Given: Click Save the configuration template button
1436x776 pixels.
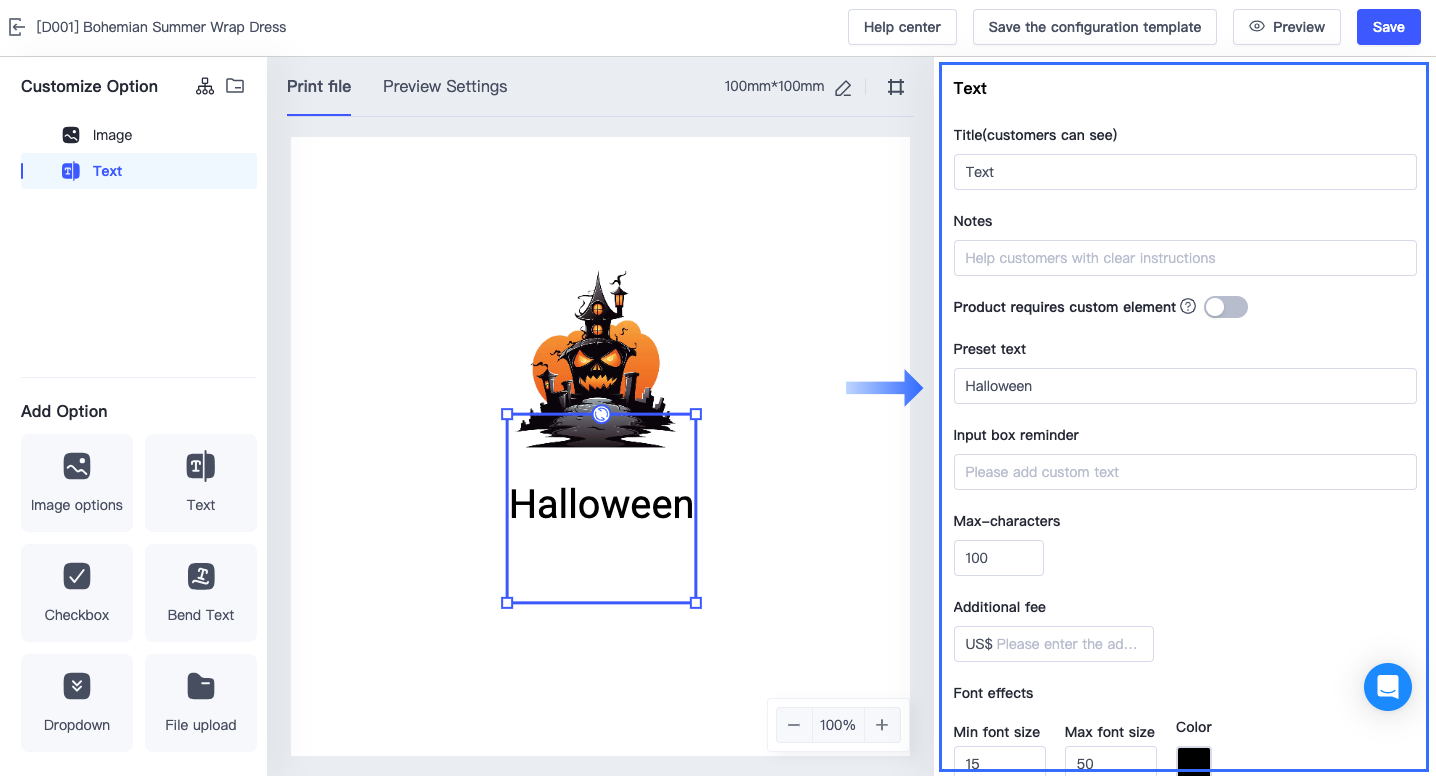Looking at the screenshot, I should (x=1094, y=27).
